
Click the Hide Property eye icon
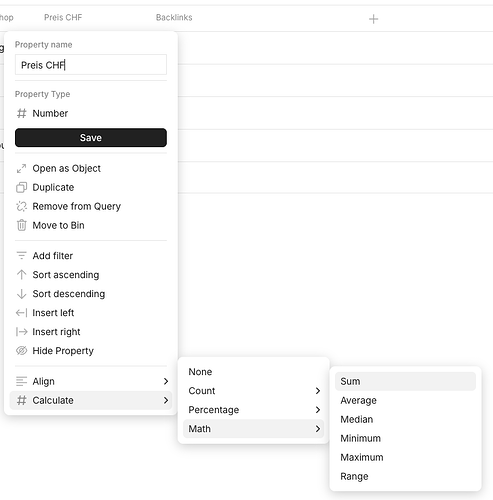point(21,351)
